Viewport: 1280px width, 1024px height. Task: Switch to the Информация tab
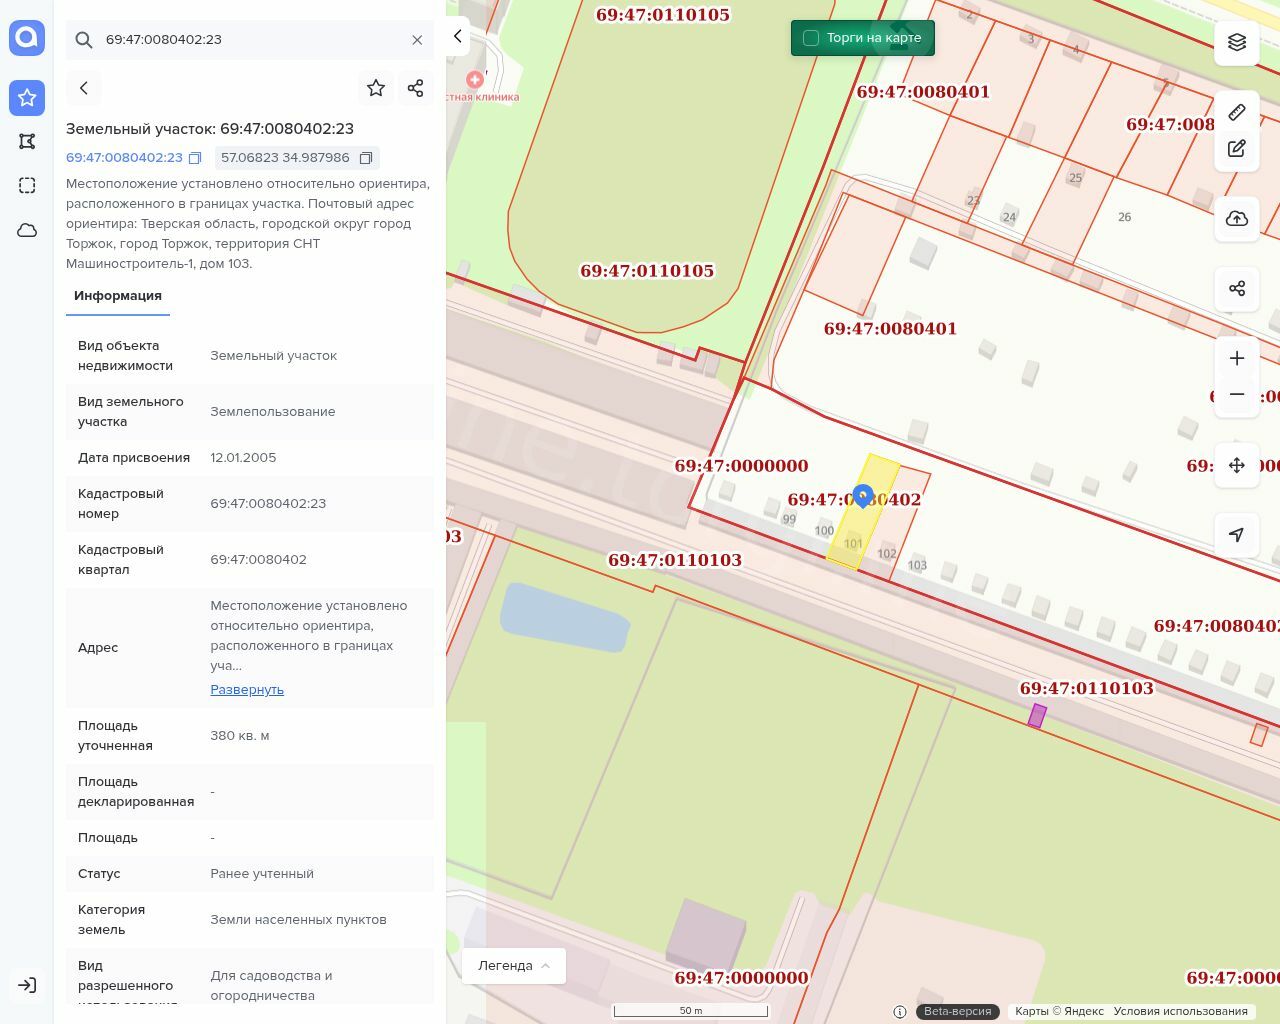(x=118, y=296)
